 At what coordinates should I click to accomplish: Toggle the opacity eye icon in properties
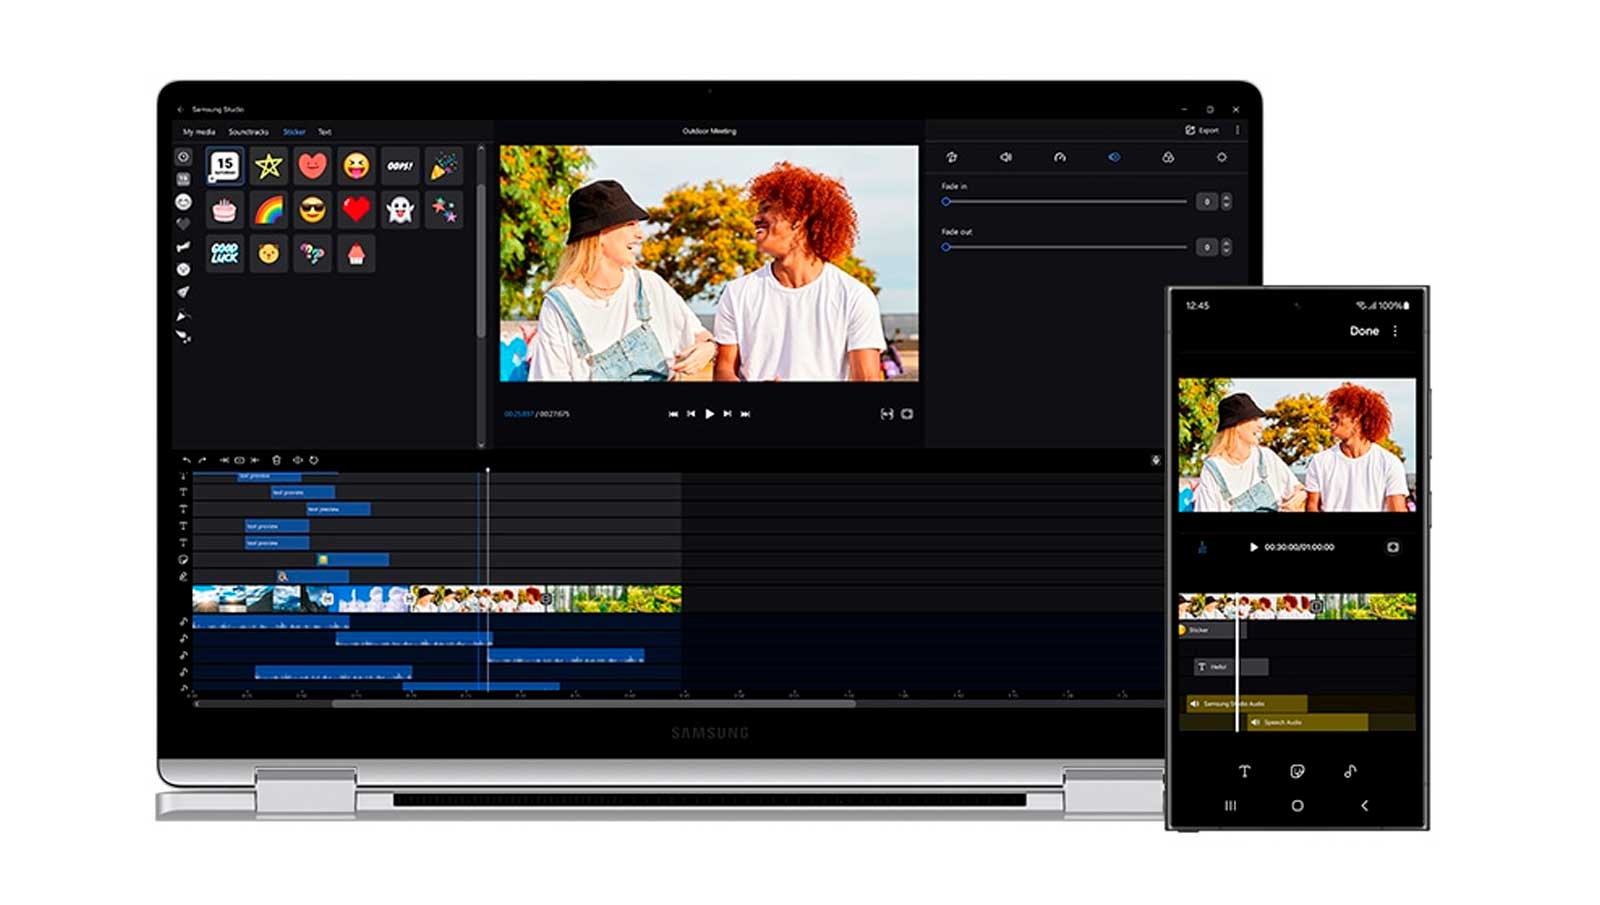1114,158
